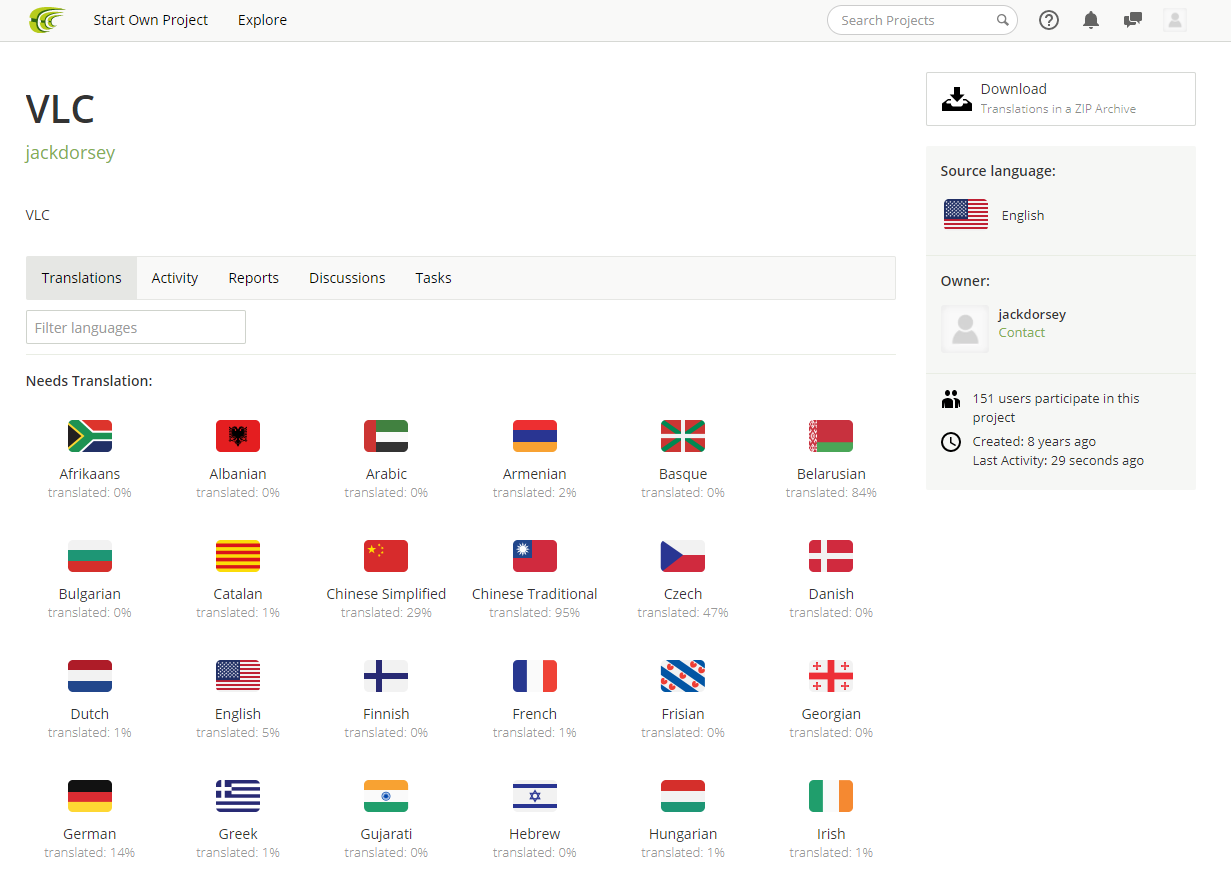Select the Hebrew flag icon

pos(535,796)
